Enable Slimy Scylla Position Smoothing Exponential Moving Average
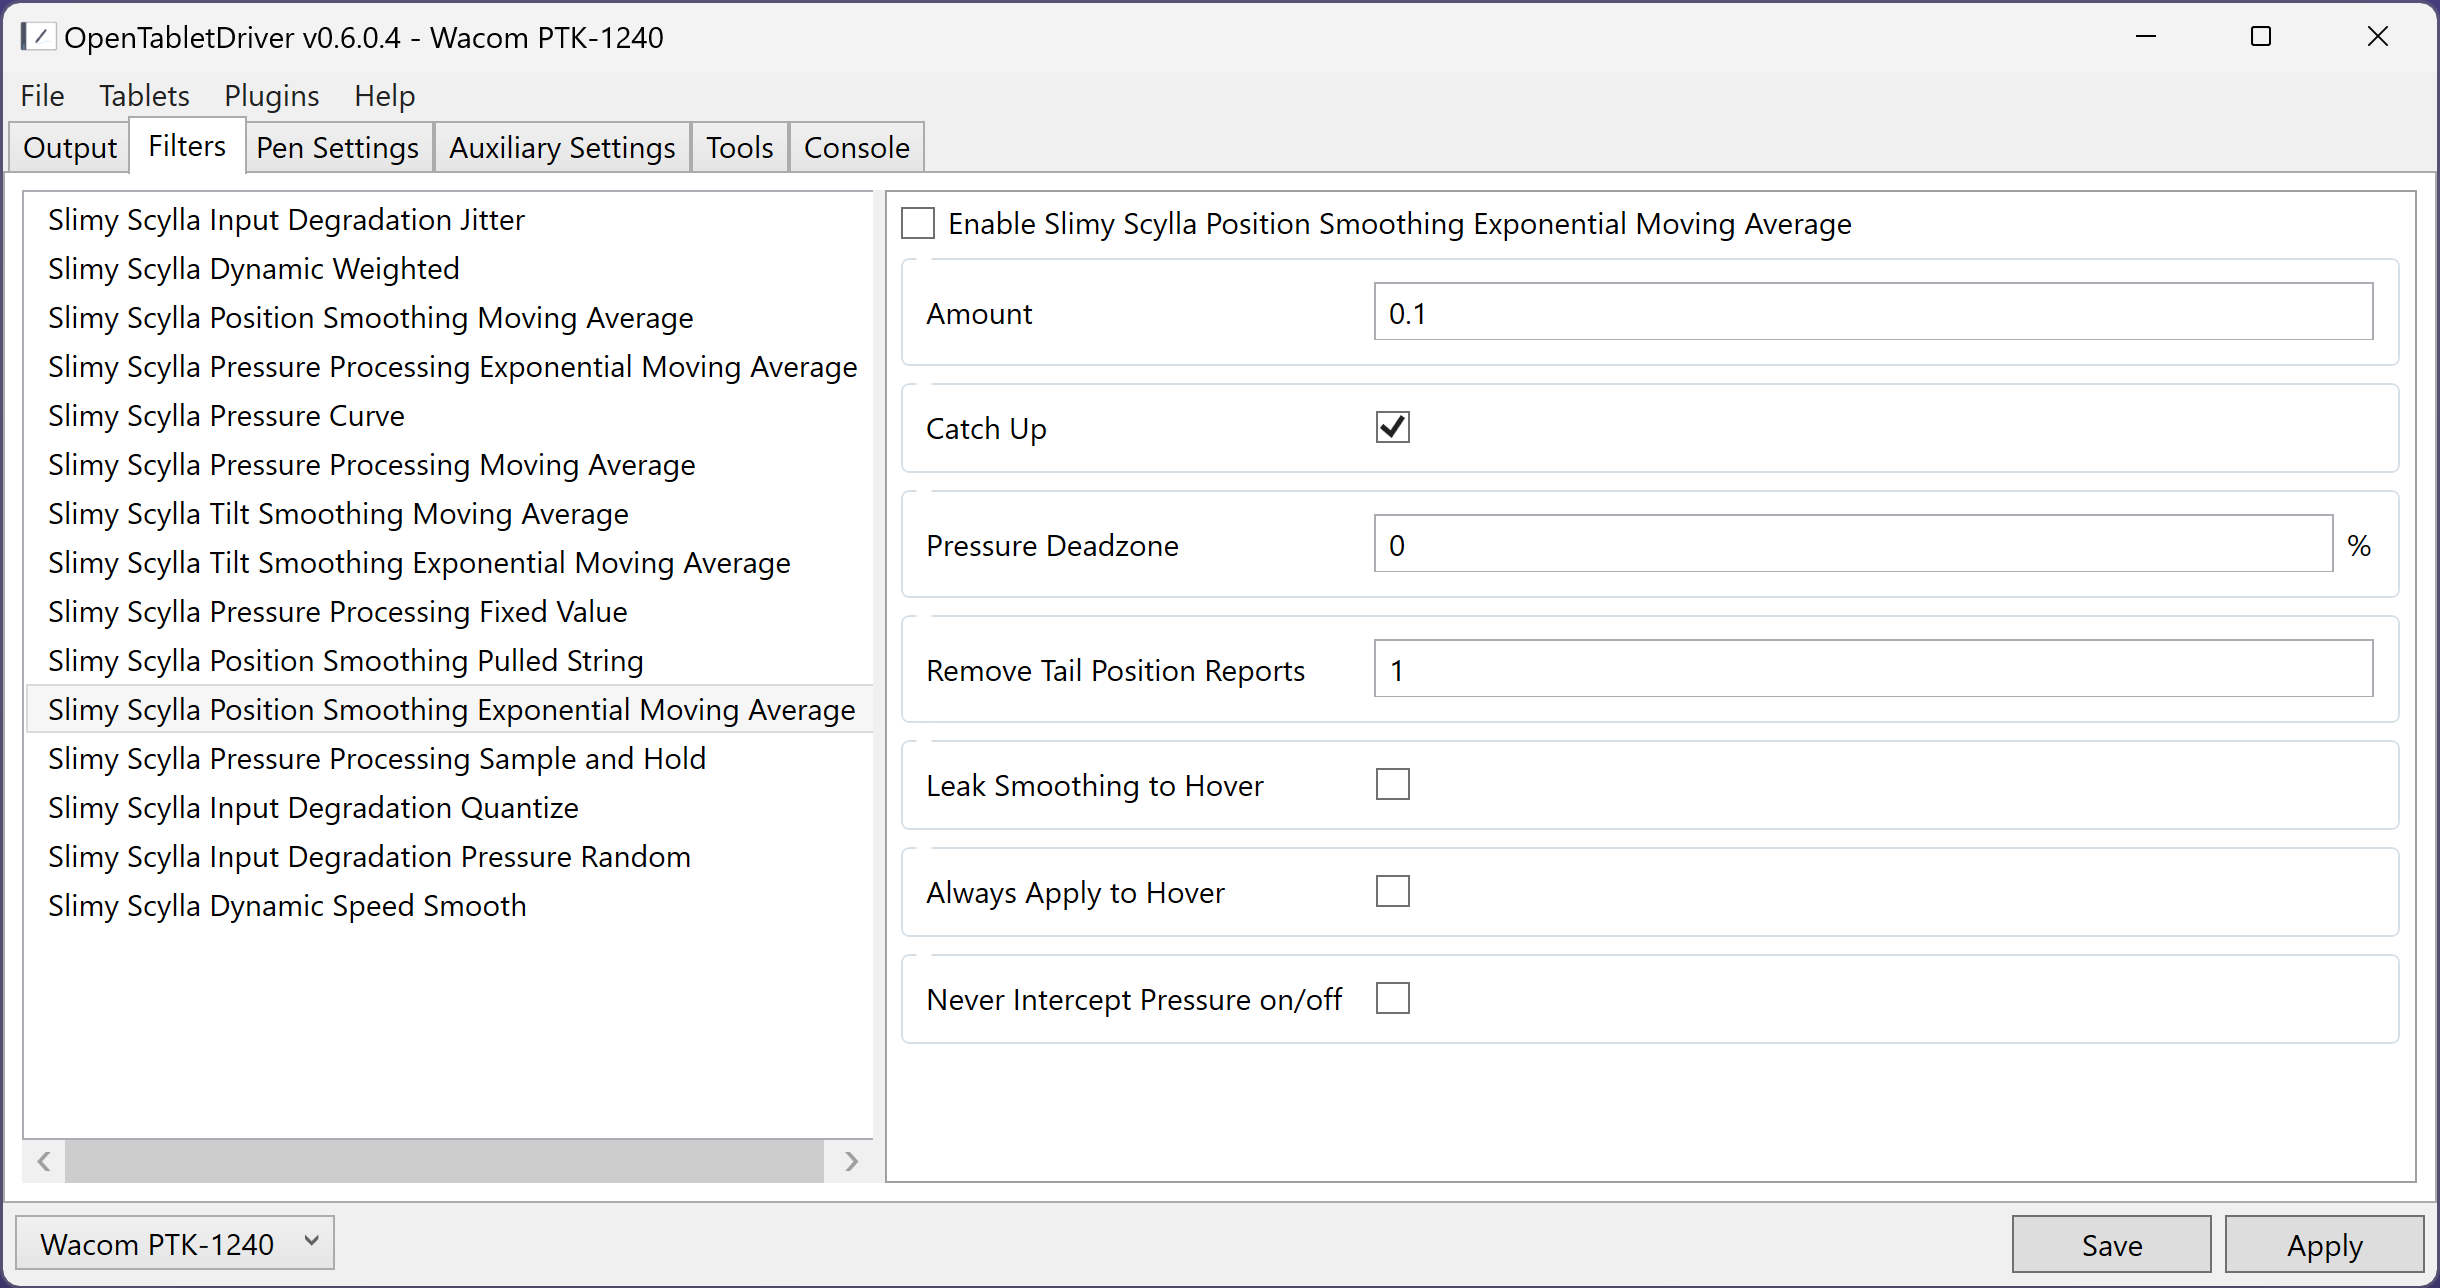2440x1288 pixels. (918, 223)
